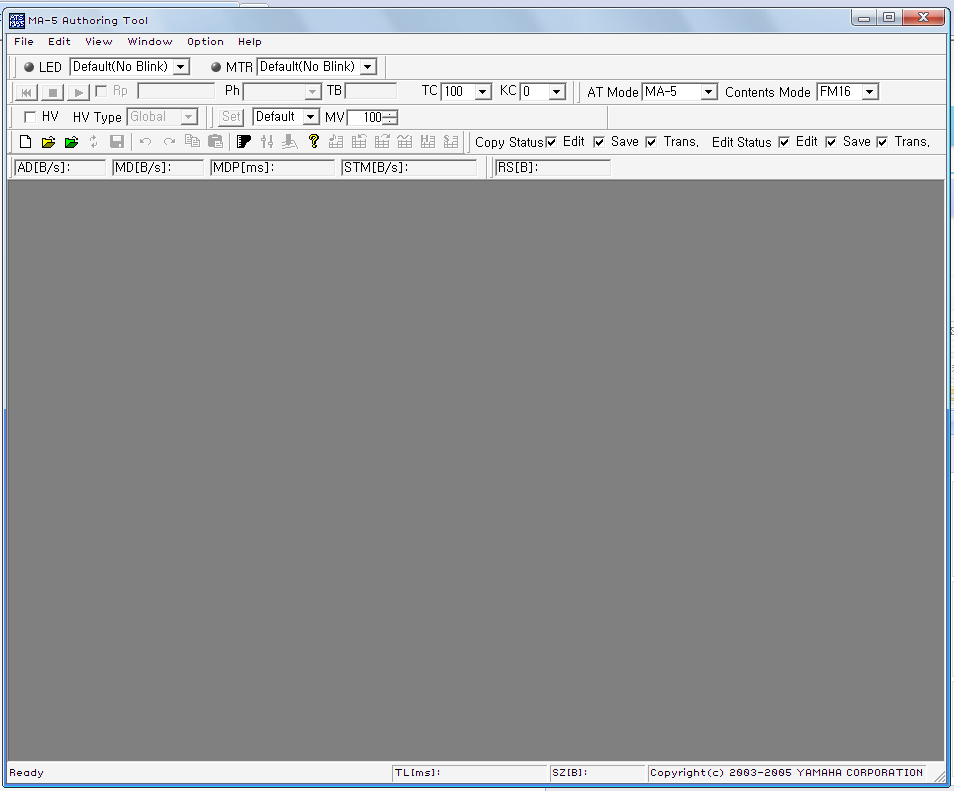
Task: Click the AD[B/s]: readout field
Action: pyautogui.click(x=60, y=167)
